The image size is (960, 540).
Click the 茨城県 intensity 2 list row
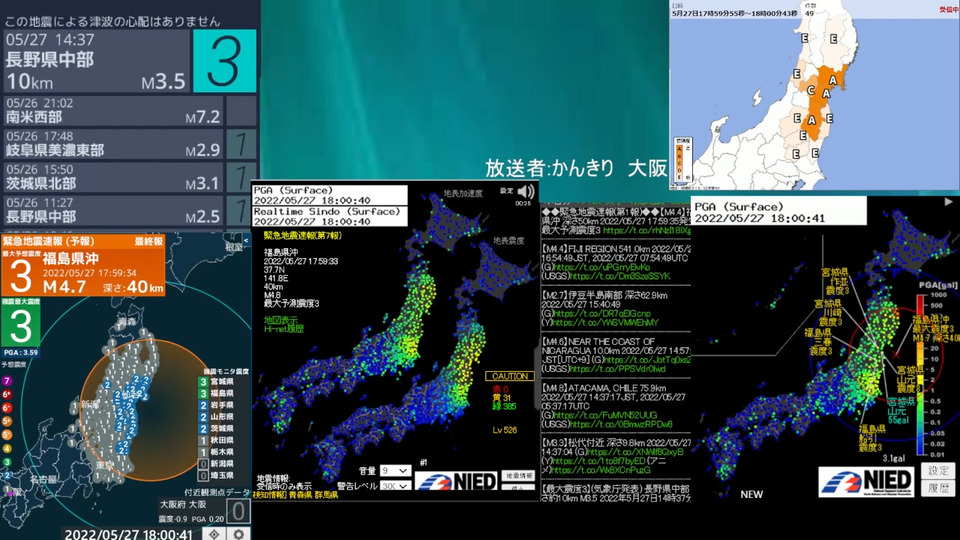(216, 429)
